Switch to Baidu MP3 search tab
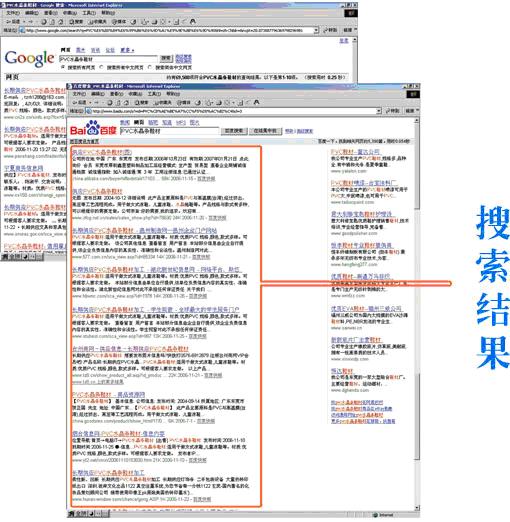The width and height of the screenshot is (510, 522). click(x=181, y=123)
